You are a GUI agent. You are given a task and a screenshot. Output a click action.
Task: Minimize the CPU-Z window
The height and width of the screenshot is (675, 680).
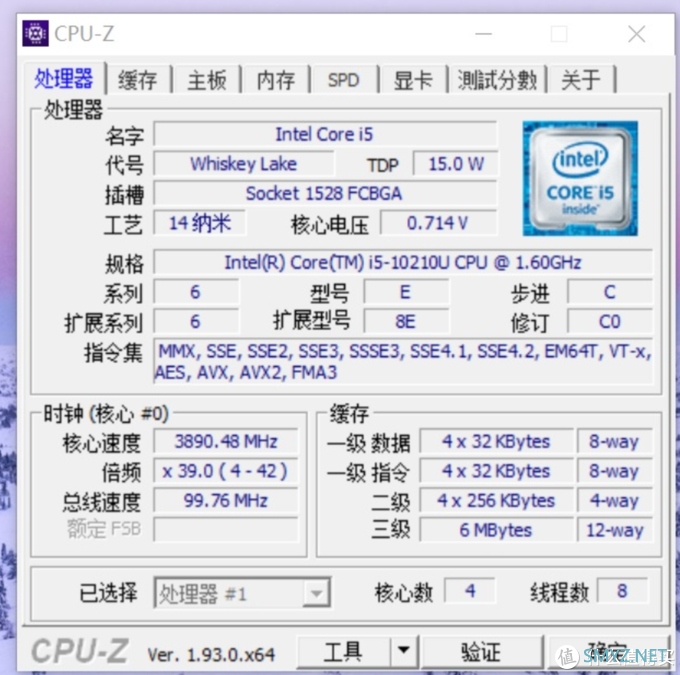coord(483,34)
